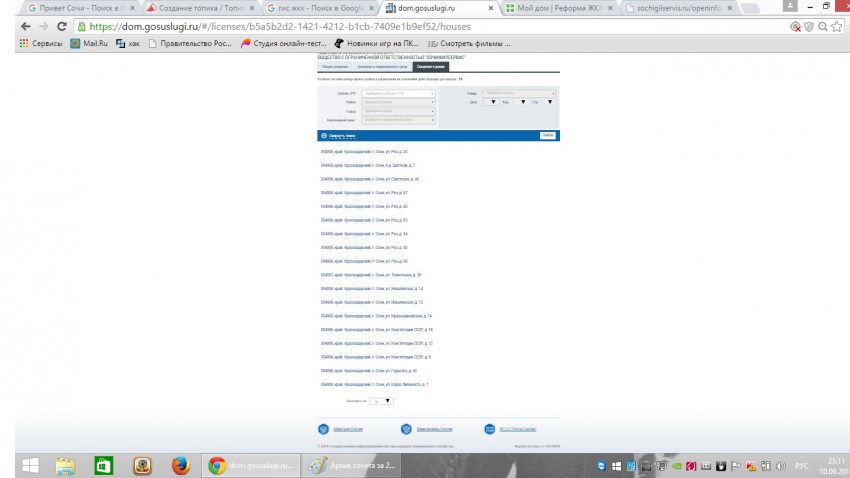Open the Mail.Ru bookmark

90,44
